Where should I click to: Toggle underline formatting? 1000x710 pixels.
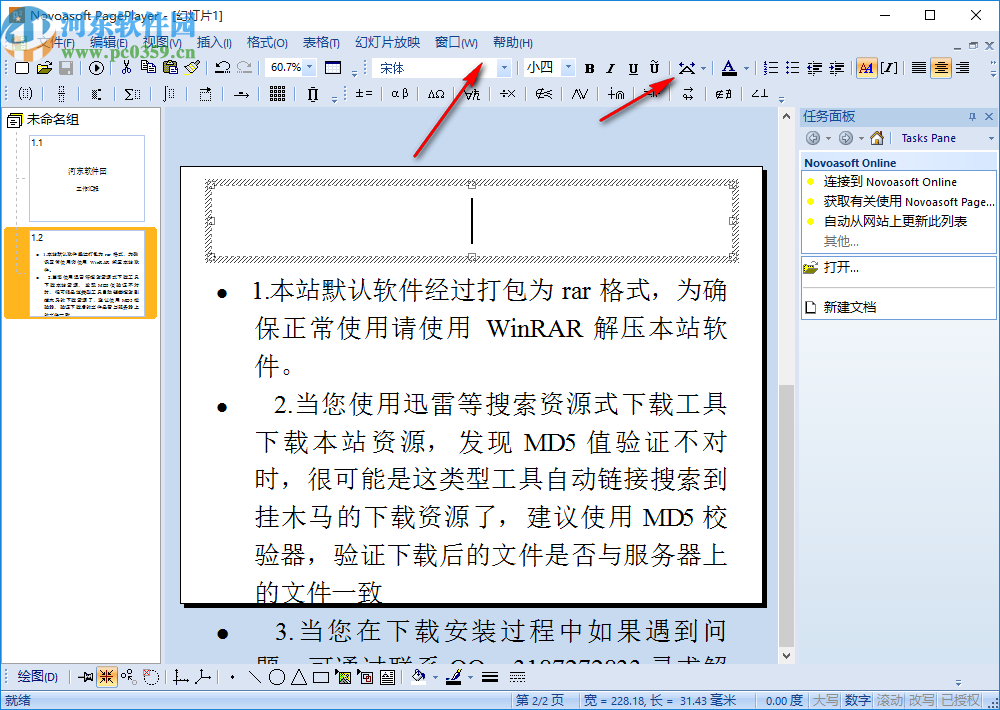click(633, 67)
